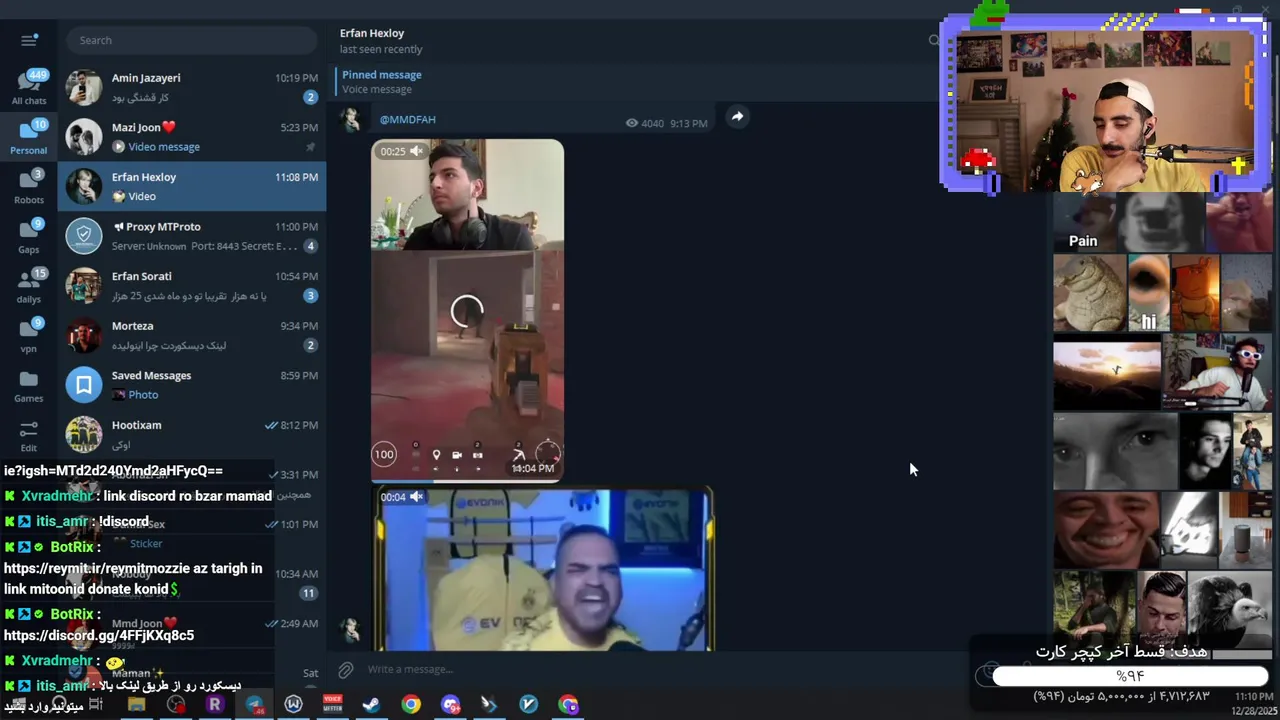Click the 94% donation goal progress bar
Viewport: 1280px width, 720px height.
1130,677
